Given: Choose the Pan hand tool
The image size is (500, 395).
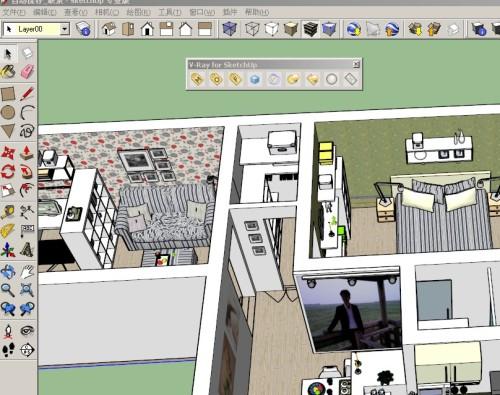Looking at the screenshot, I should click(x=27, y=272).
